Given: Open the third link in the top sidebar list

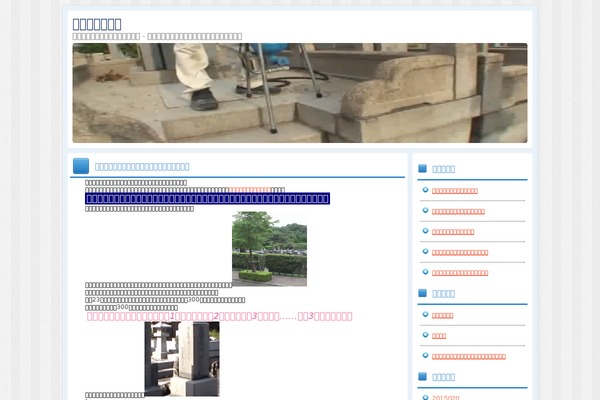Looking at the screenshot, I should (453, 232).
